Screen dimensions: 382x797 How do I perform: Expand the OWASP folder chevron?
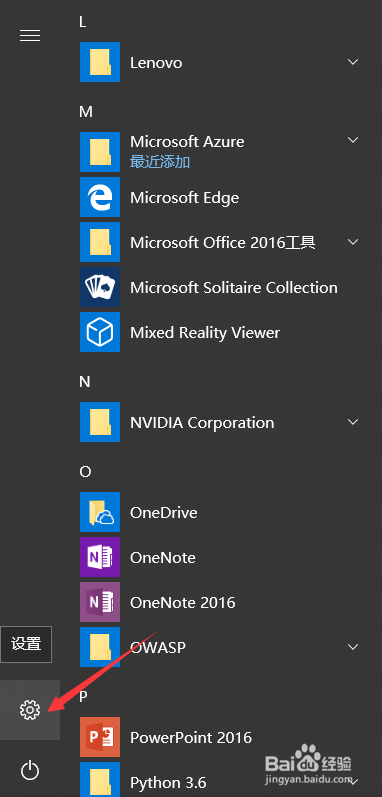(x=353, y=647)
